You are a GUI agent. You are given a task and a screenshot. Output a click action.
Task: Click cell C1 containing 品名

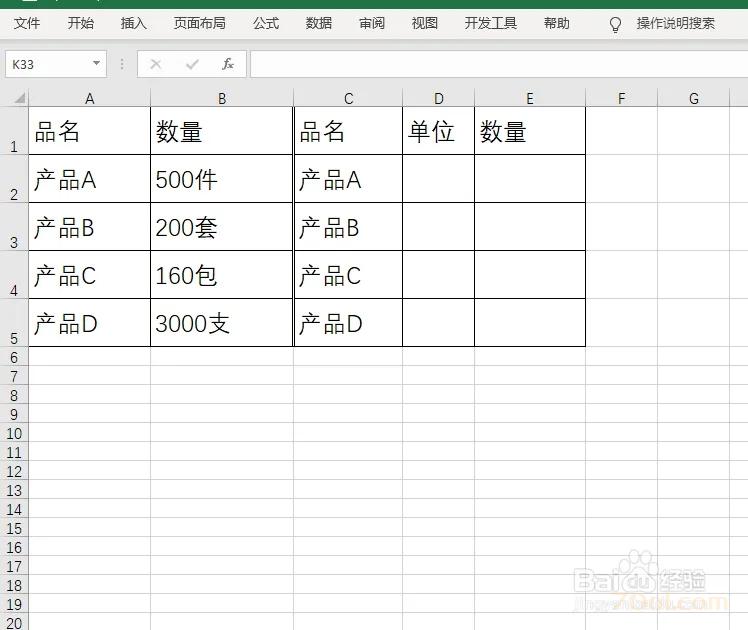tap(348, 131)
